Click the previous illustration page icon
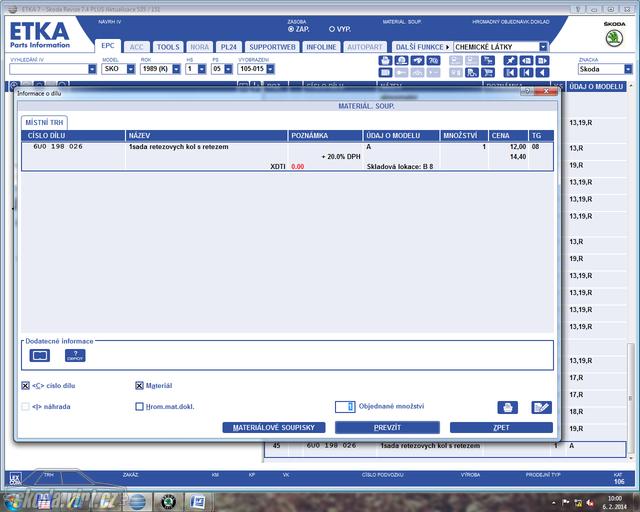Viewport: 640px width, 512px height. click(526, 61)
